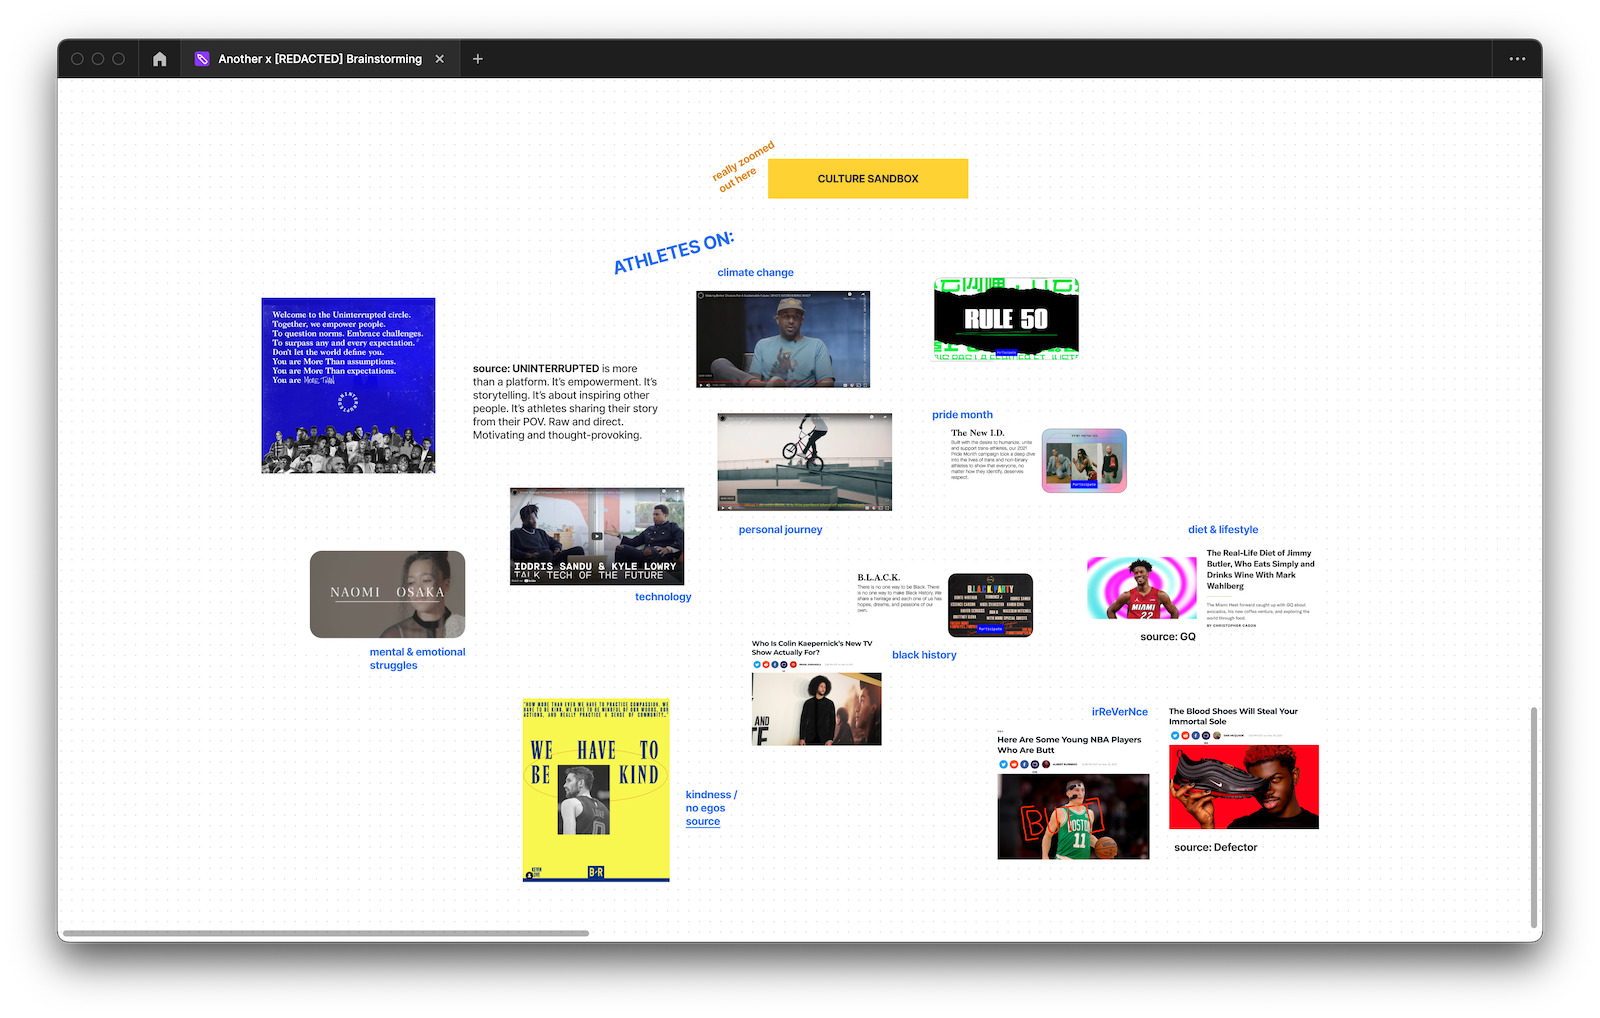
Task: Select the blue Uninterrupted circle poster
Action: coord(348,385)
